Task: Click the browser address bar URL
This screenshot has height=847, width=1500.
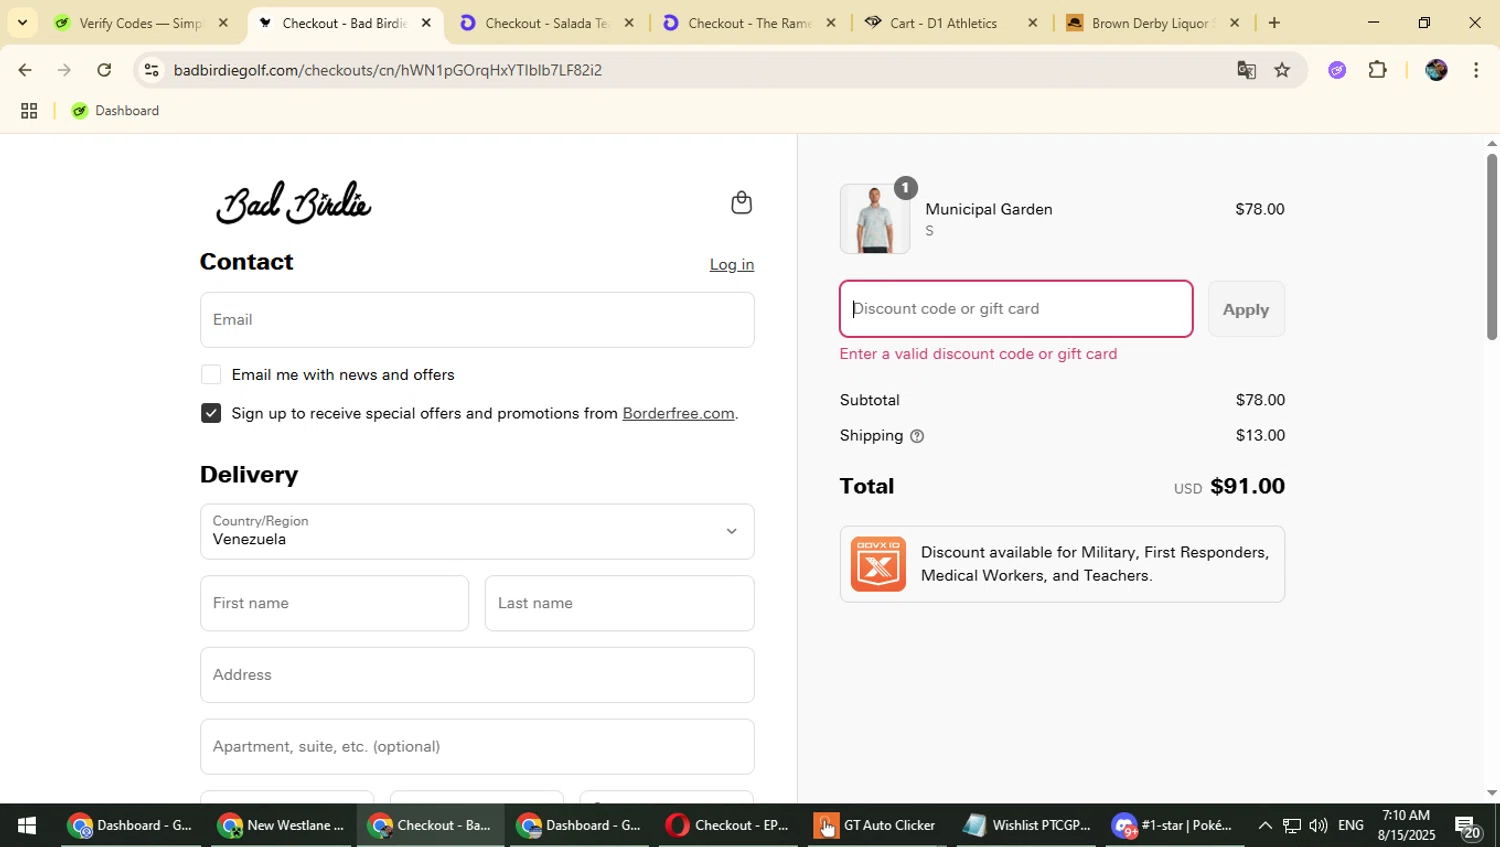Action: 387,70
